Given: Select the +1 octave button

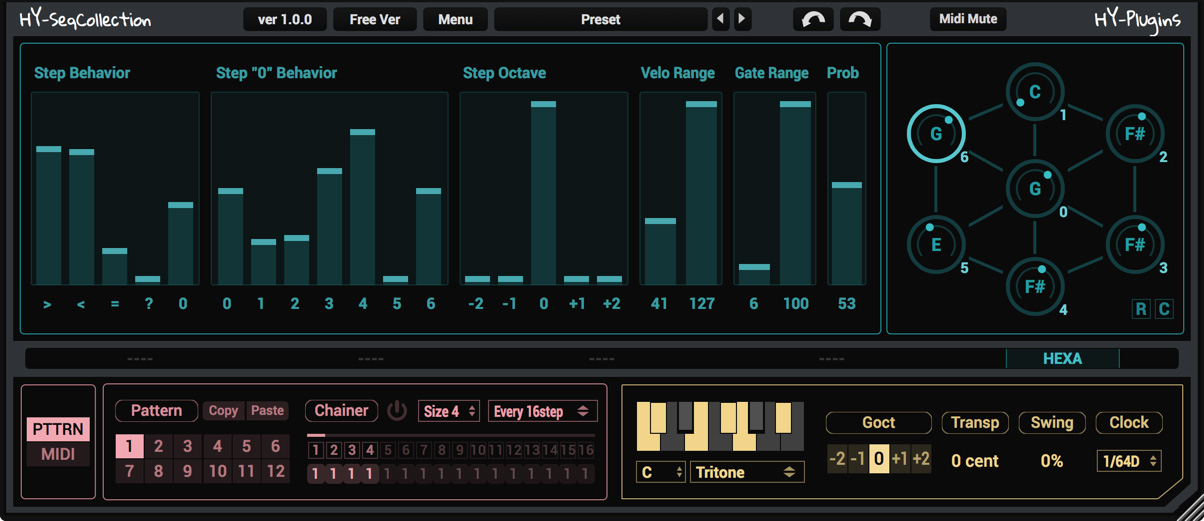Looking at the screenshot, I should click(900, 459).
